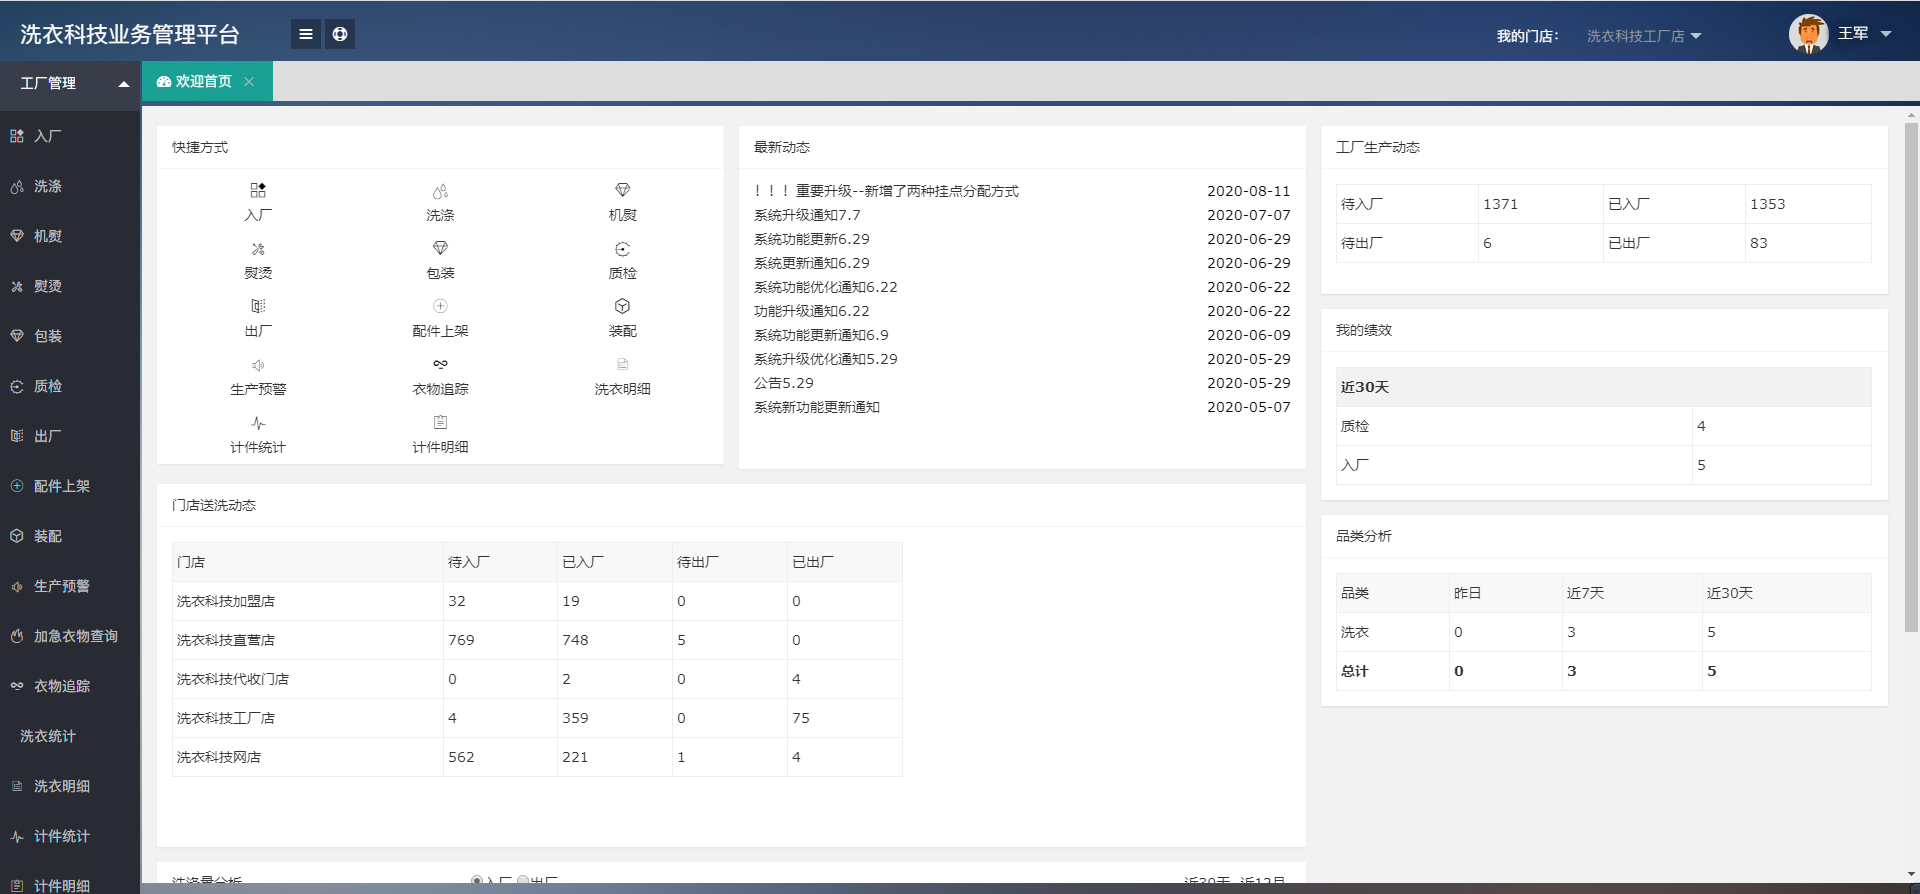Click the 洗衣科技加盟店 row name

[226, 601]
